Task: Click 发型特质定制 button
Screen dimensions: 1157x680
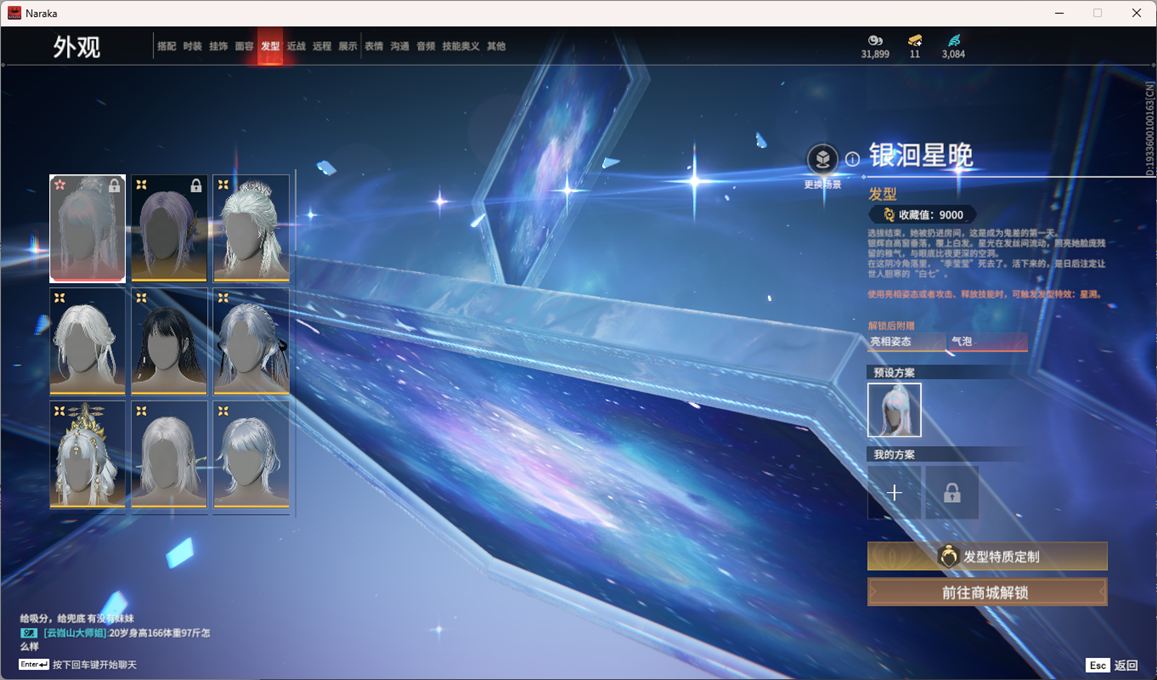Action: pyautogui.click(x=987, y=557)
